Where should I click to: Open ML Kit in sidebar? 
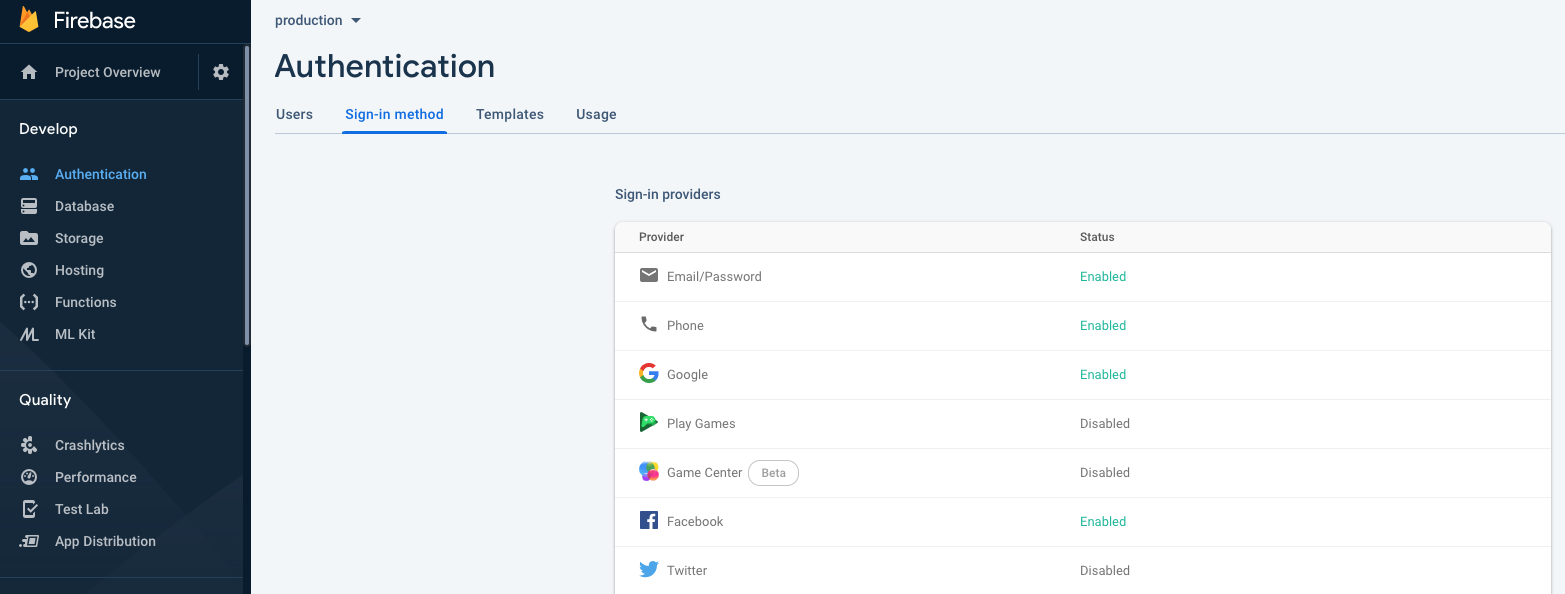click(x=75, y=334)
